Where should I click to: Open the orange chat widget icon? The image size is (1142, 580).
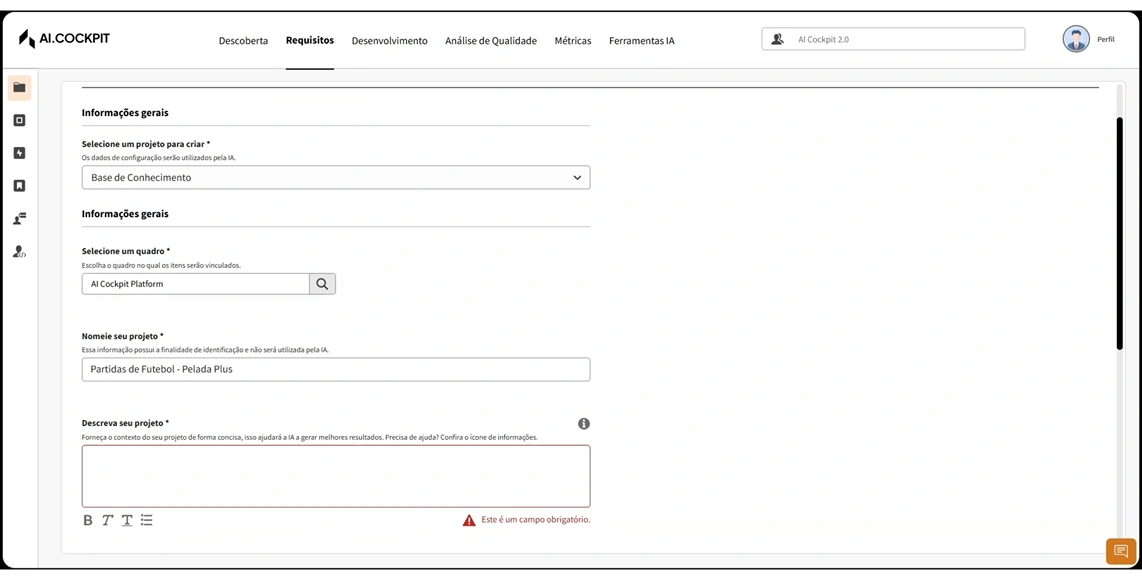coord(1120,551)
